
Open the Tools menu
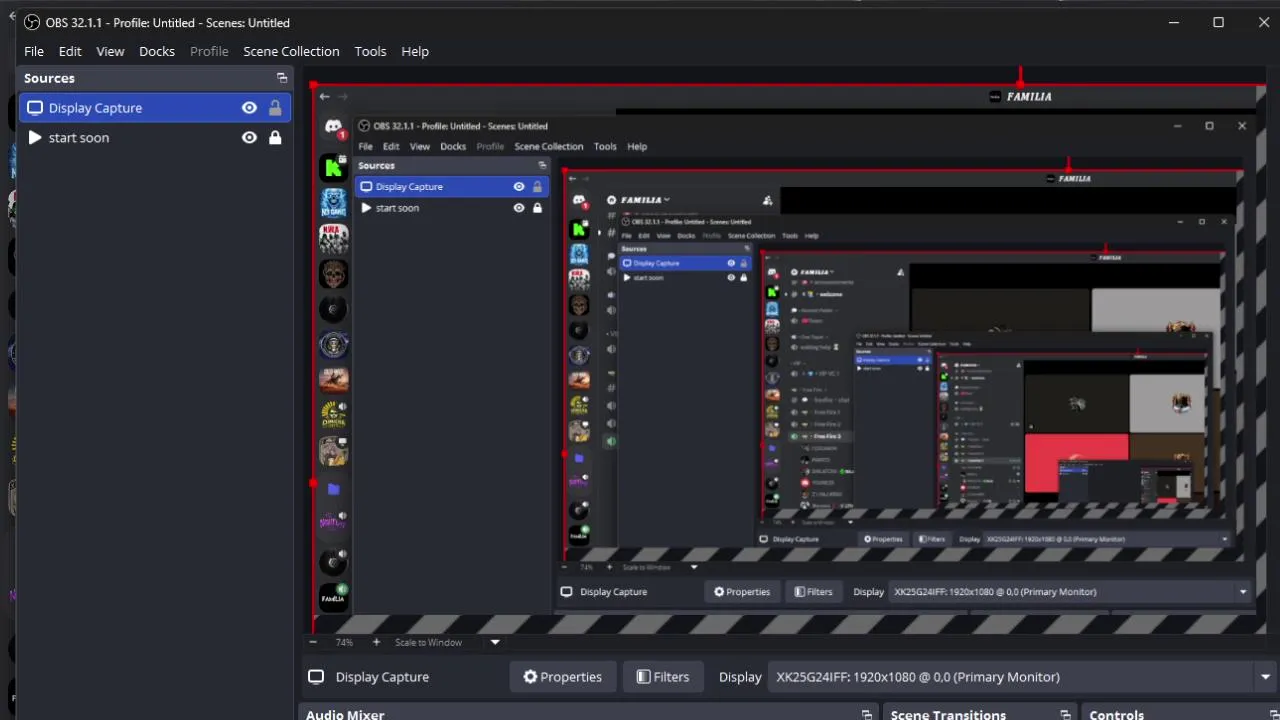[x=370, y=51]
